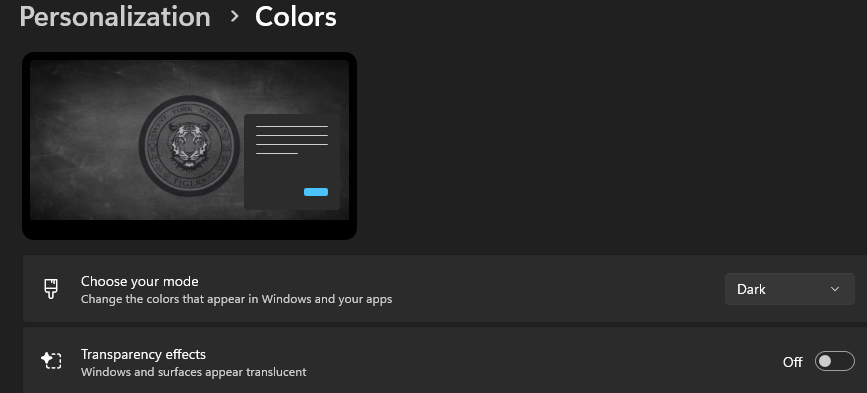
Task: Click the Colors breadcrumb title
Action: coord(295,17)
